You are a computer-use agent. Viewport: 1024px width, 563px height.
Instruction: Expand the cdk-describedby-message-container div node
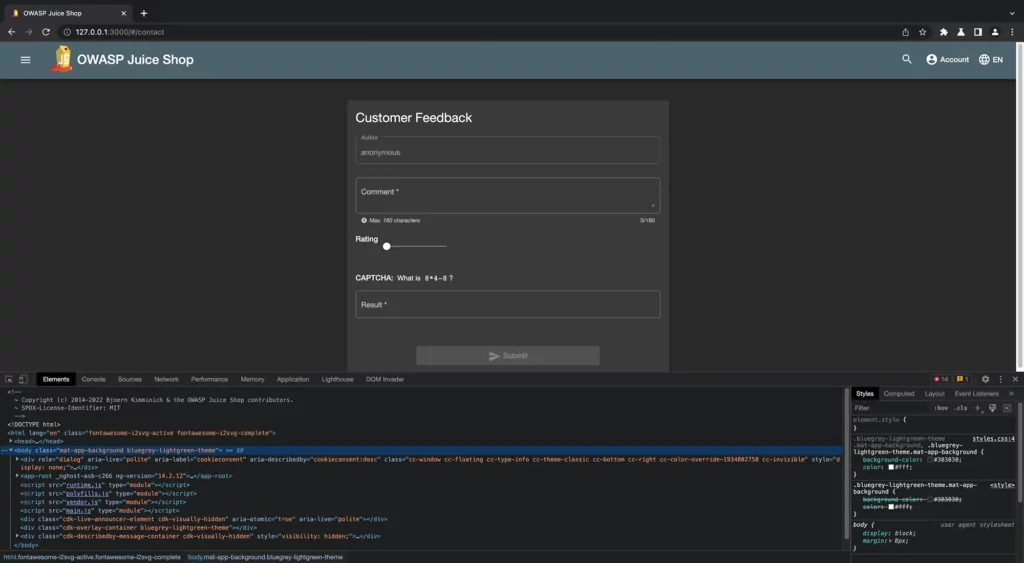tap(17, 536)
